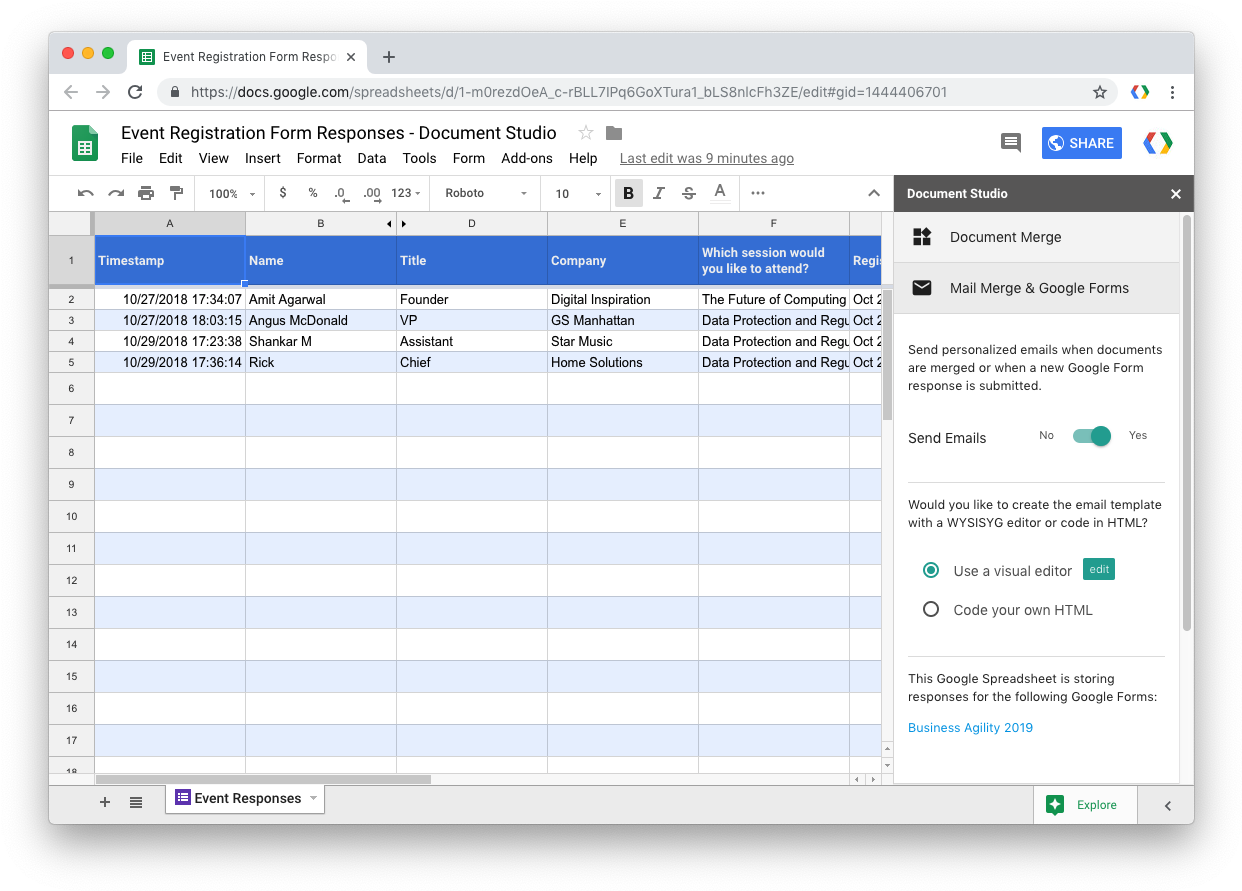Screen dimensions: 1242x891
Task: Apply bold formatting with the B icon
Action: [628, 193]
